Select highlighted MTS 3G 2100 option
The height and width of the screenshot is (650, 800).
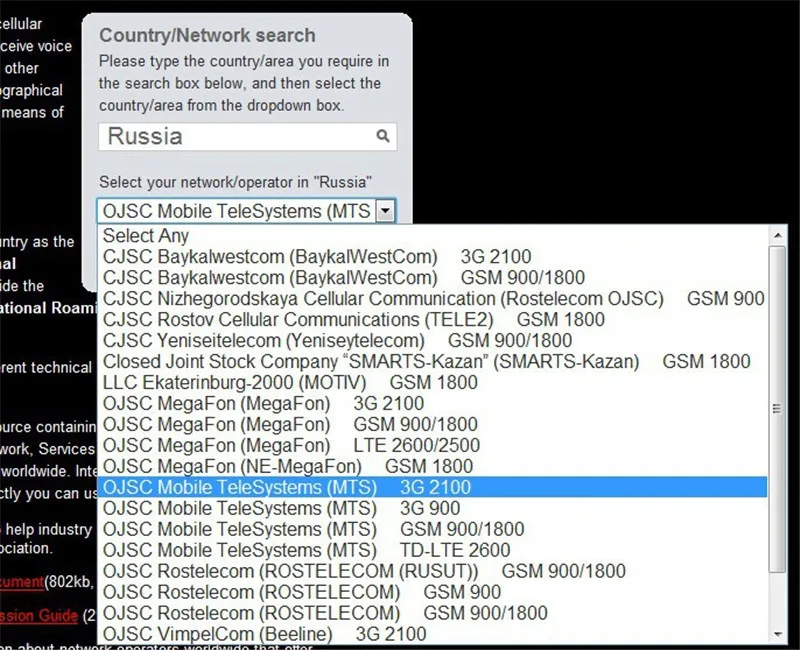(x=432, y=487)
